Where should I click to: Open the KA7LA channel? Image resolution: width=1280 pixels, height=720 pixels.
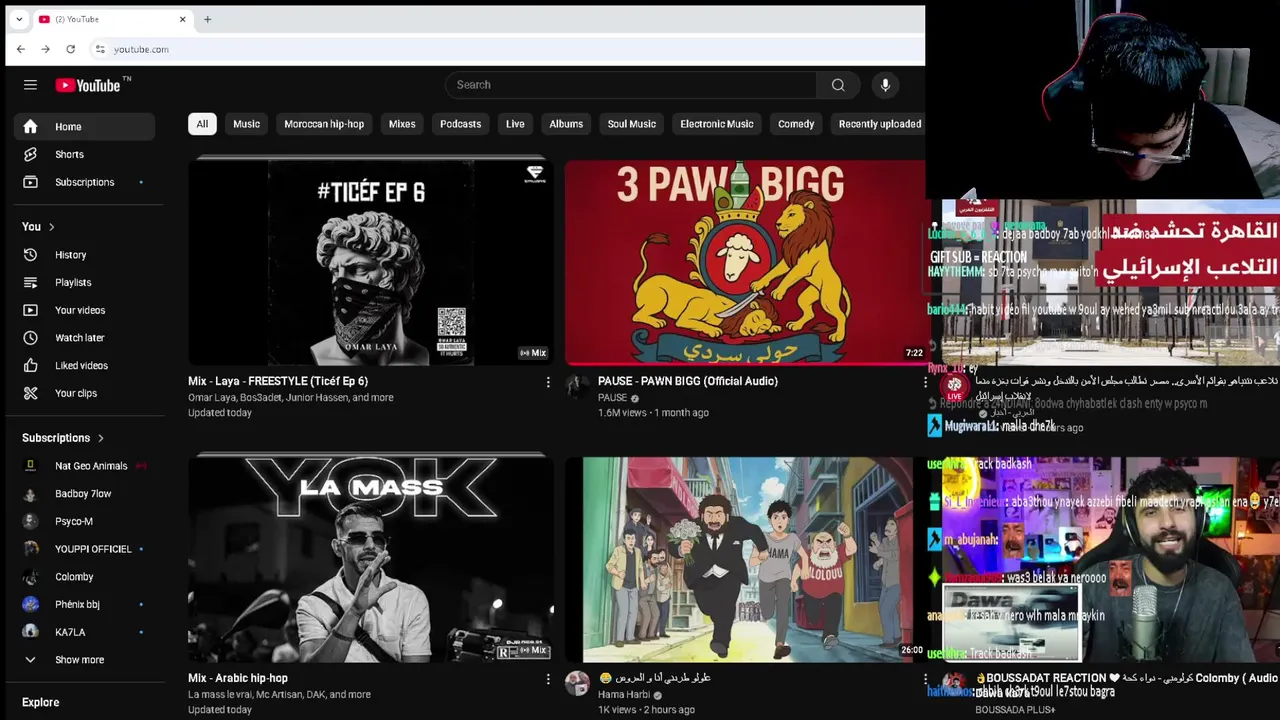84,632
